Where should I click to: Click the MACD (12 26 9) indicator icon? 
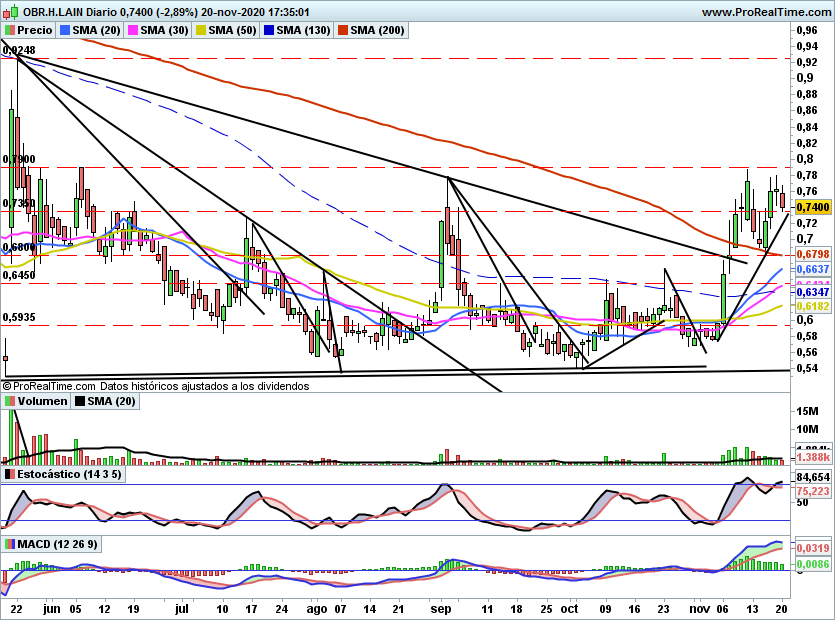click(x=10, y=544)
